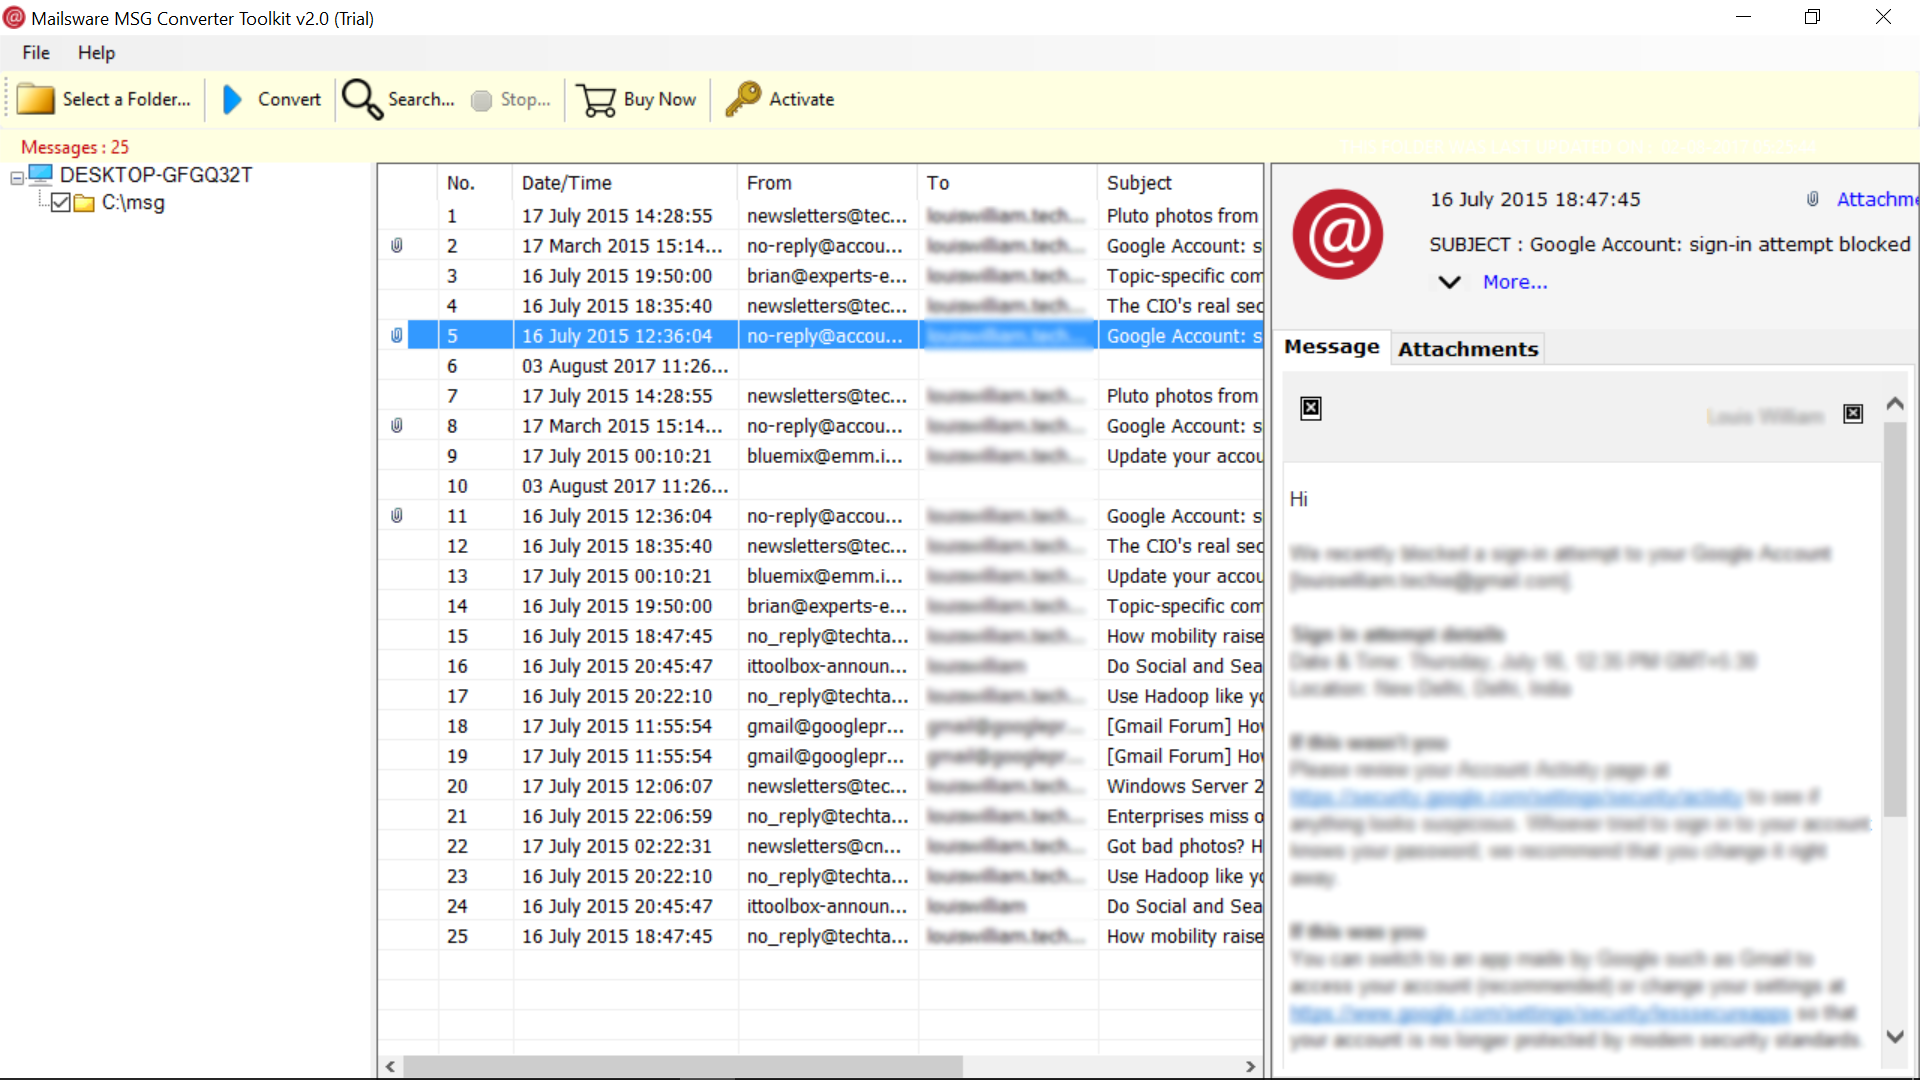Click attachment paperclip on row 2
1920x1080 pixels.
(397, 245)
